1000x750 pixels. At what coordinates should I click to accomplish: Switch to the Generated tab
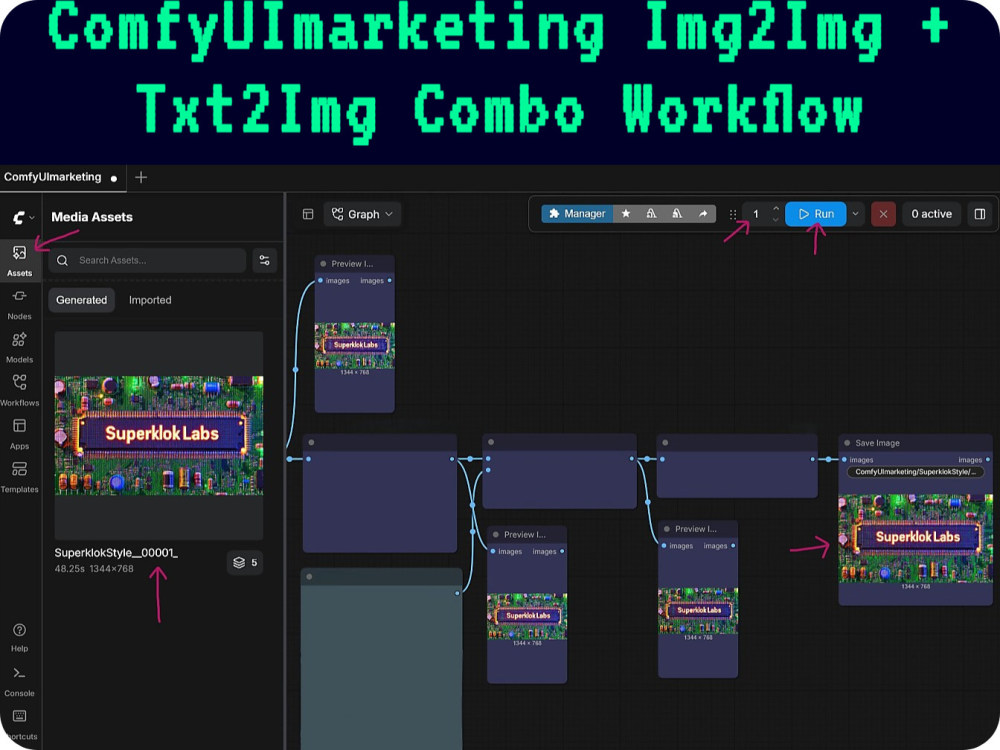tap(82, 300)
